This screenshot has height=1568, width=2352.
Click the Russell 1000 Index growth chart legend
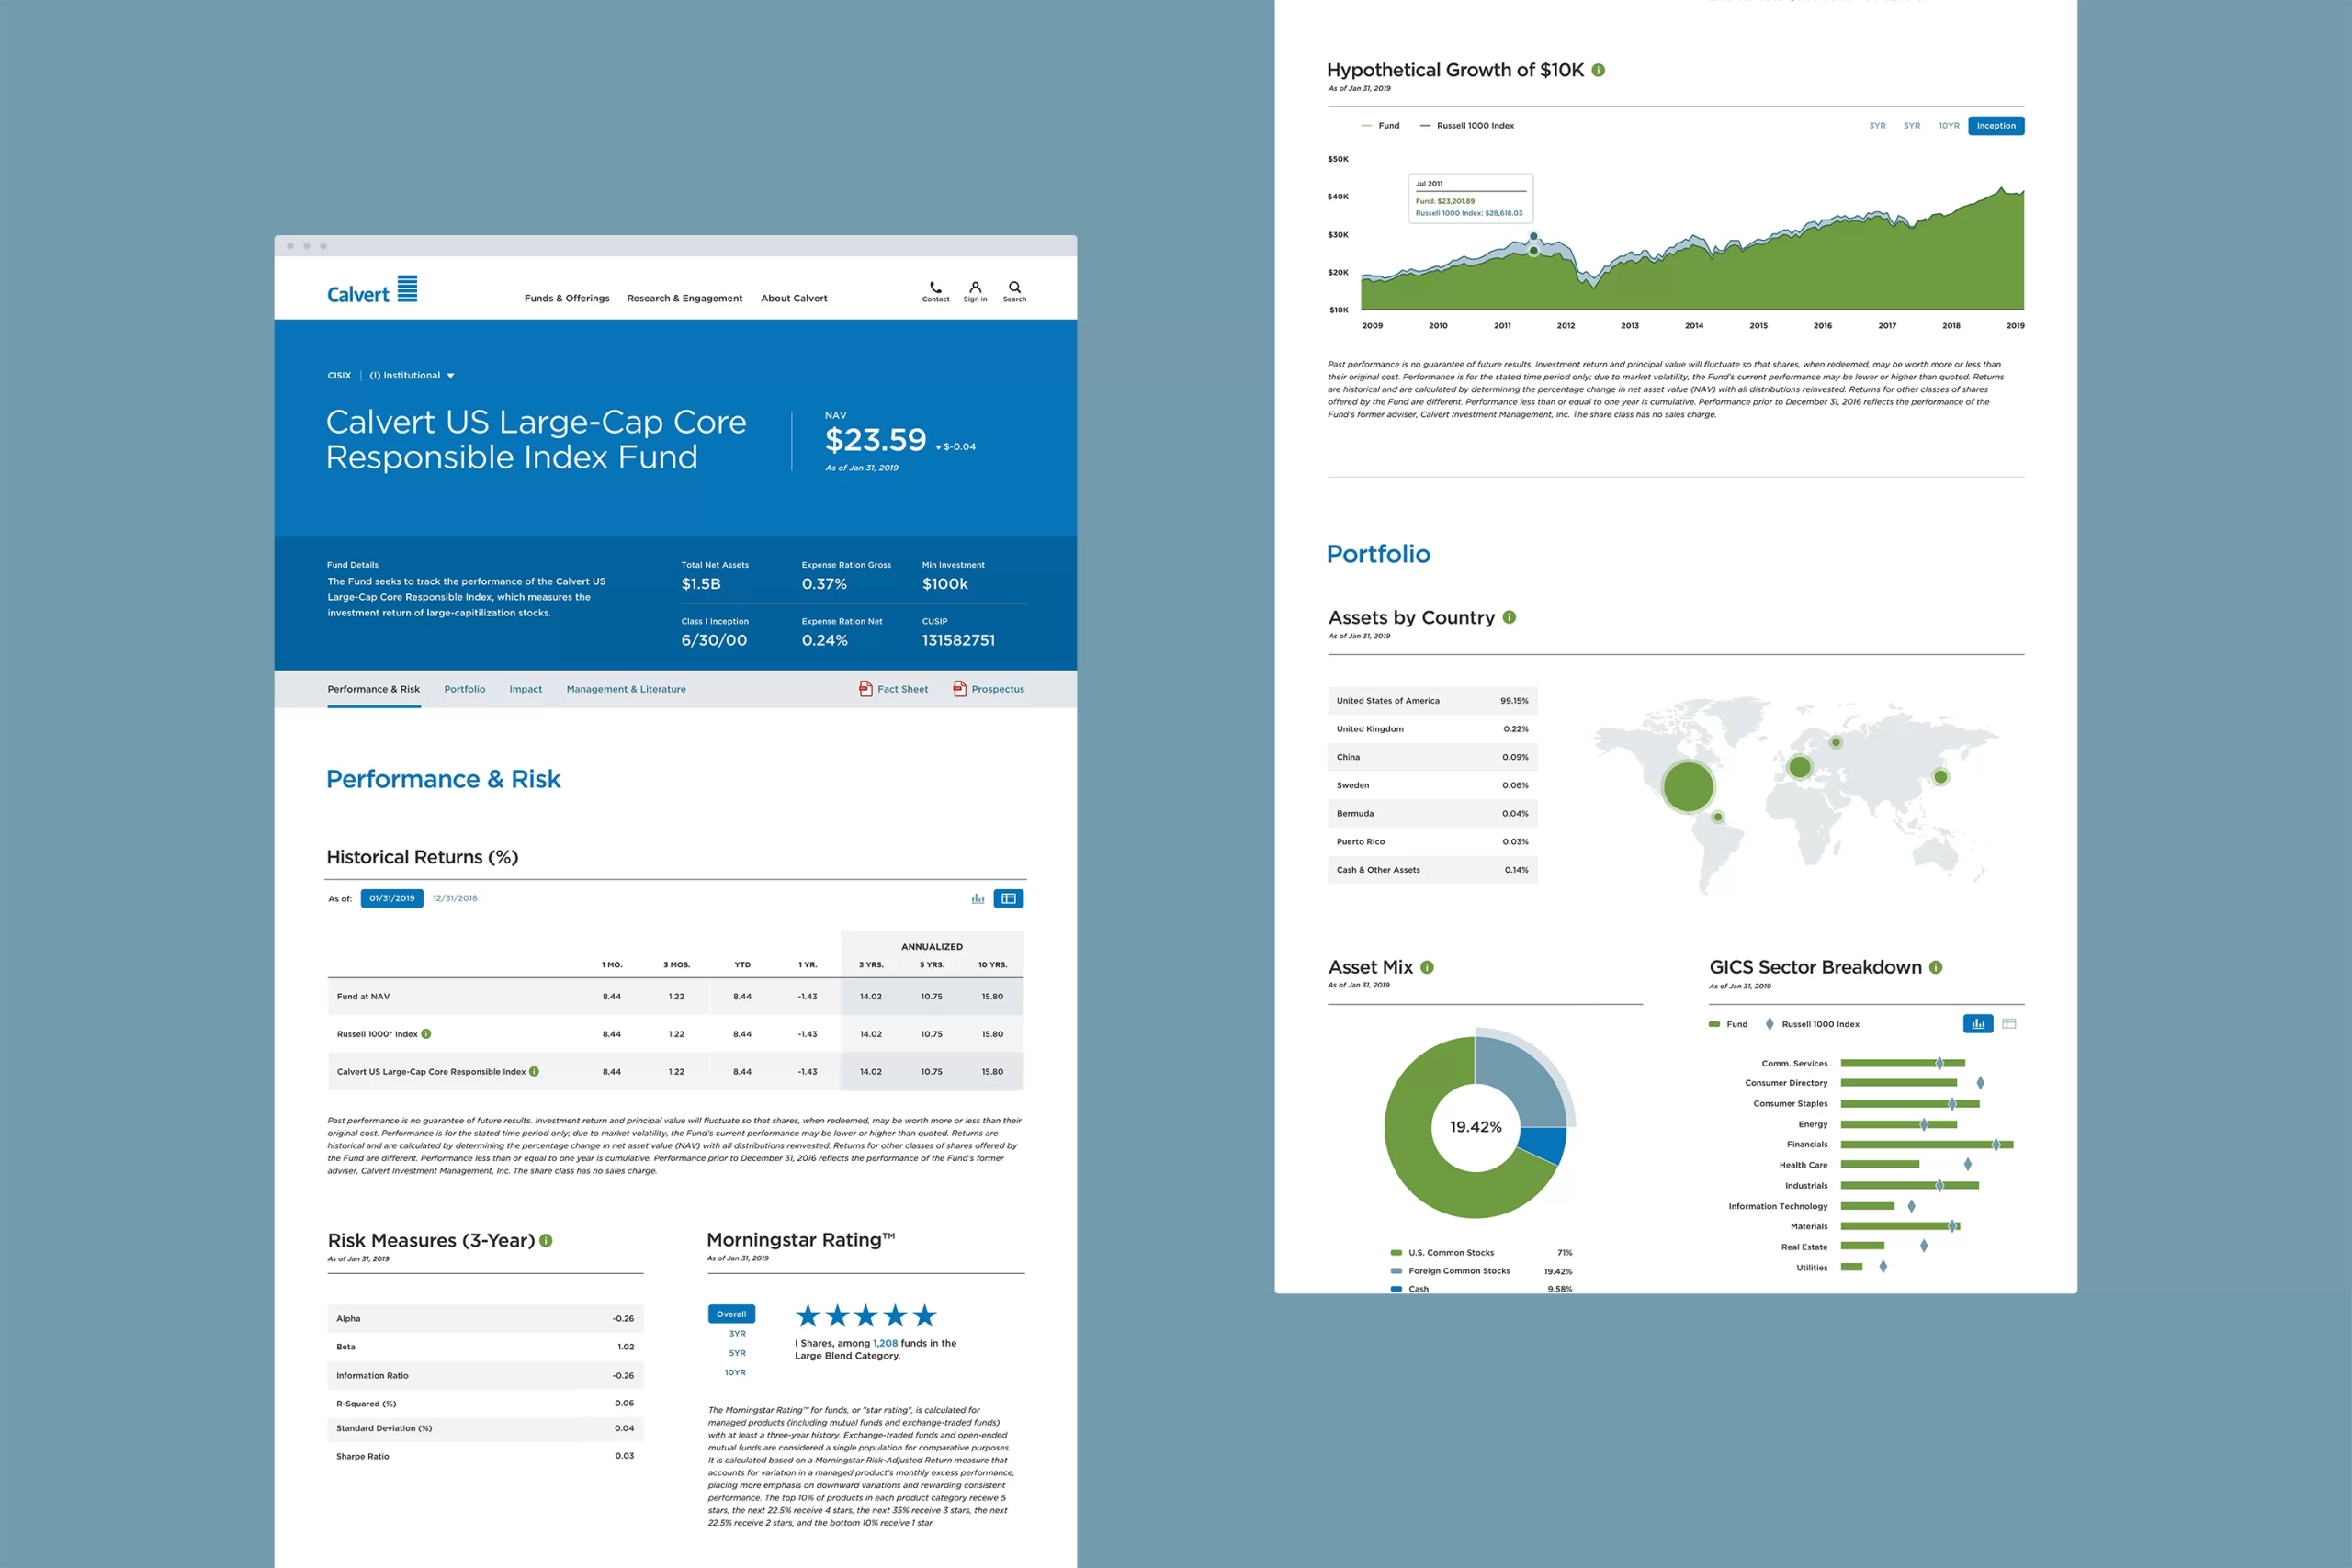click(x=1467, y=126)
